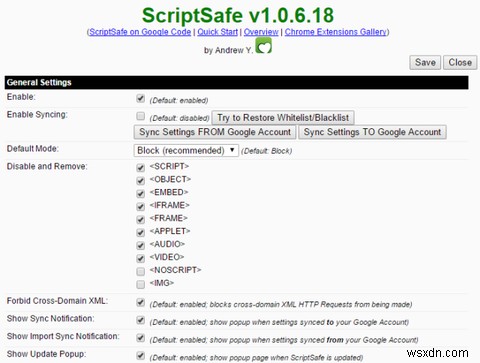Click the Default Mode label
Viewport: 480px width, 363px height.
[33, 149]
